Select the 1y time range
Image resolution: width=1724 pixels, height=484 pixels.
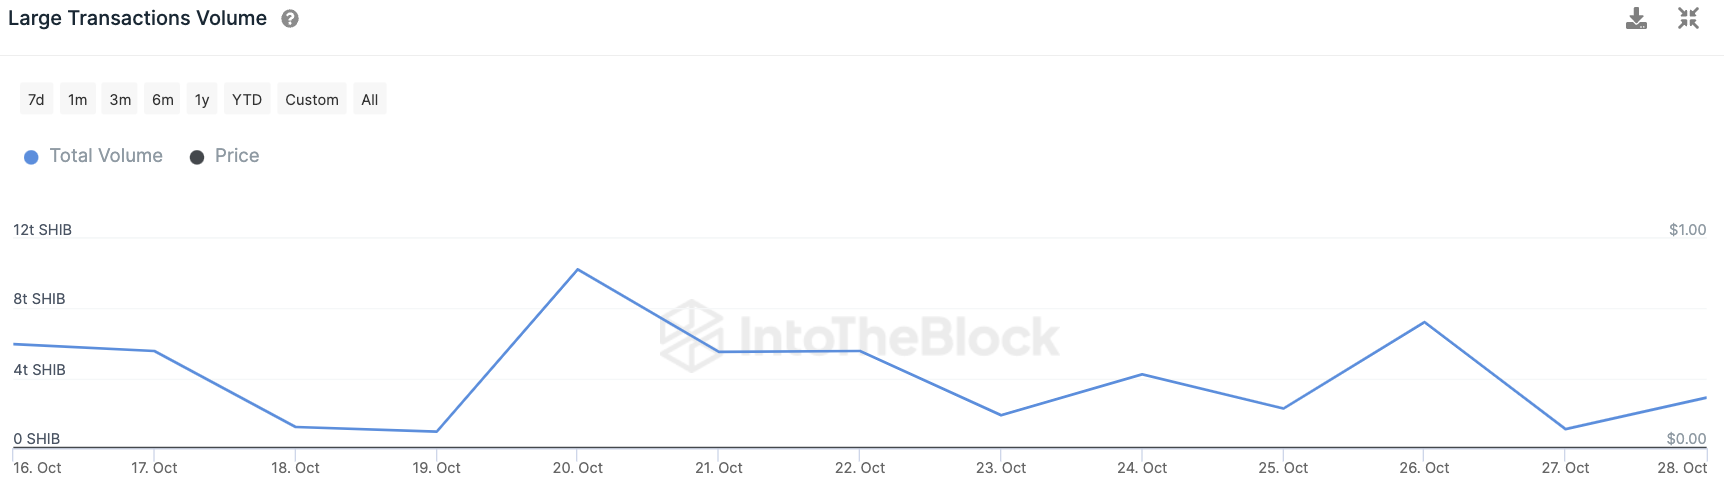pyautogui.click(x=202, y=100)
